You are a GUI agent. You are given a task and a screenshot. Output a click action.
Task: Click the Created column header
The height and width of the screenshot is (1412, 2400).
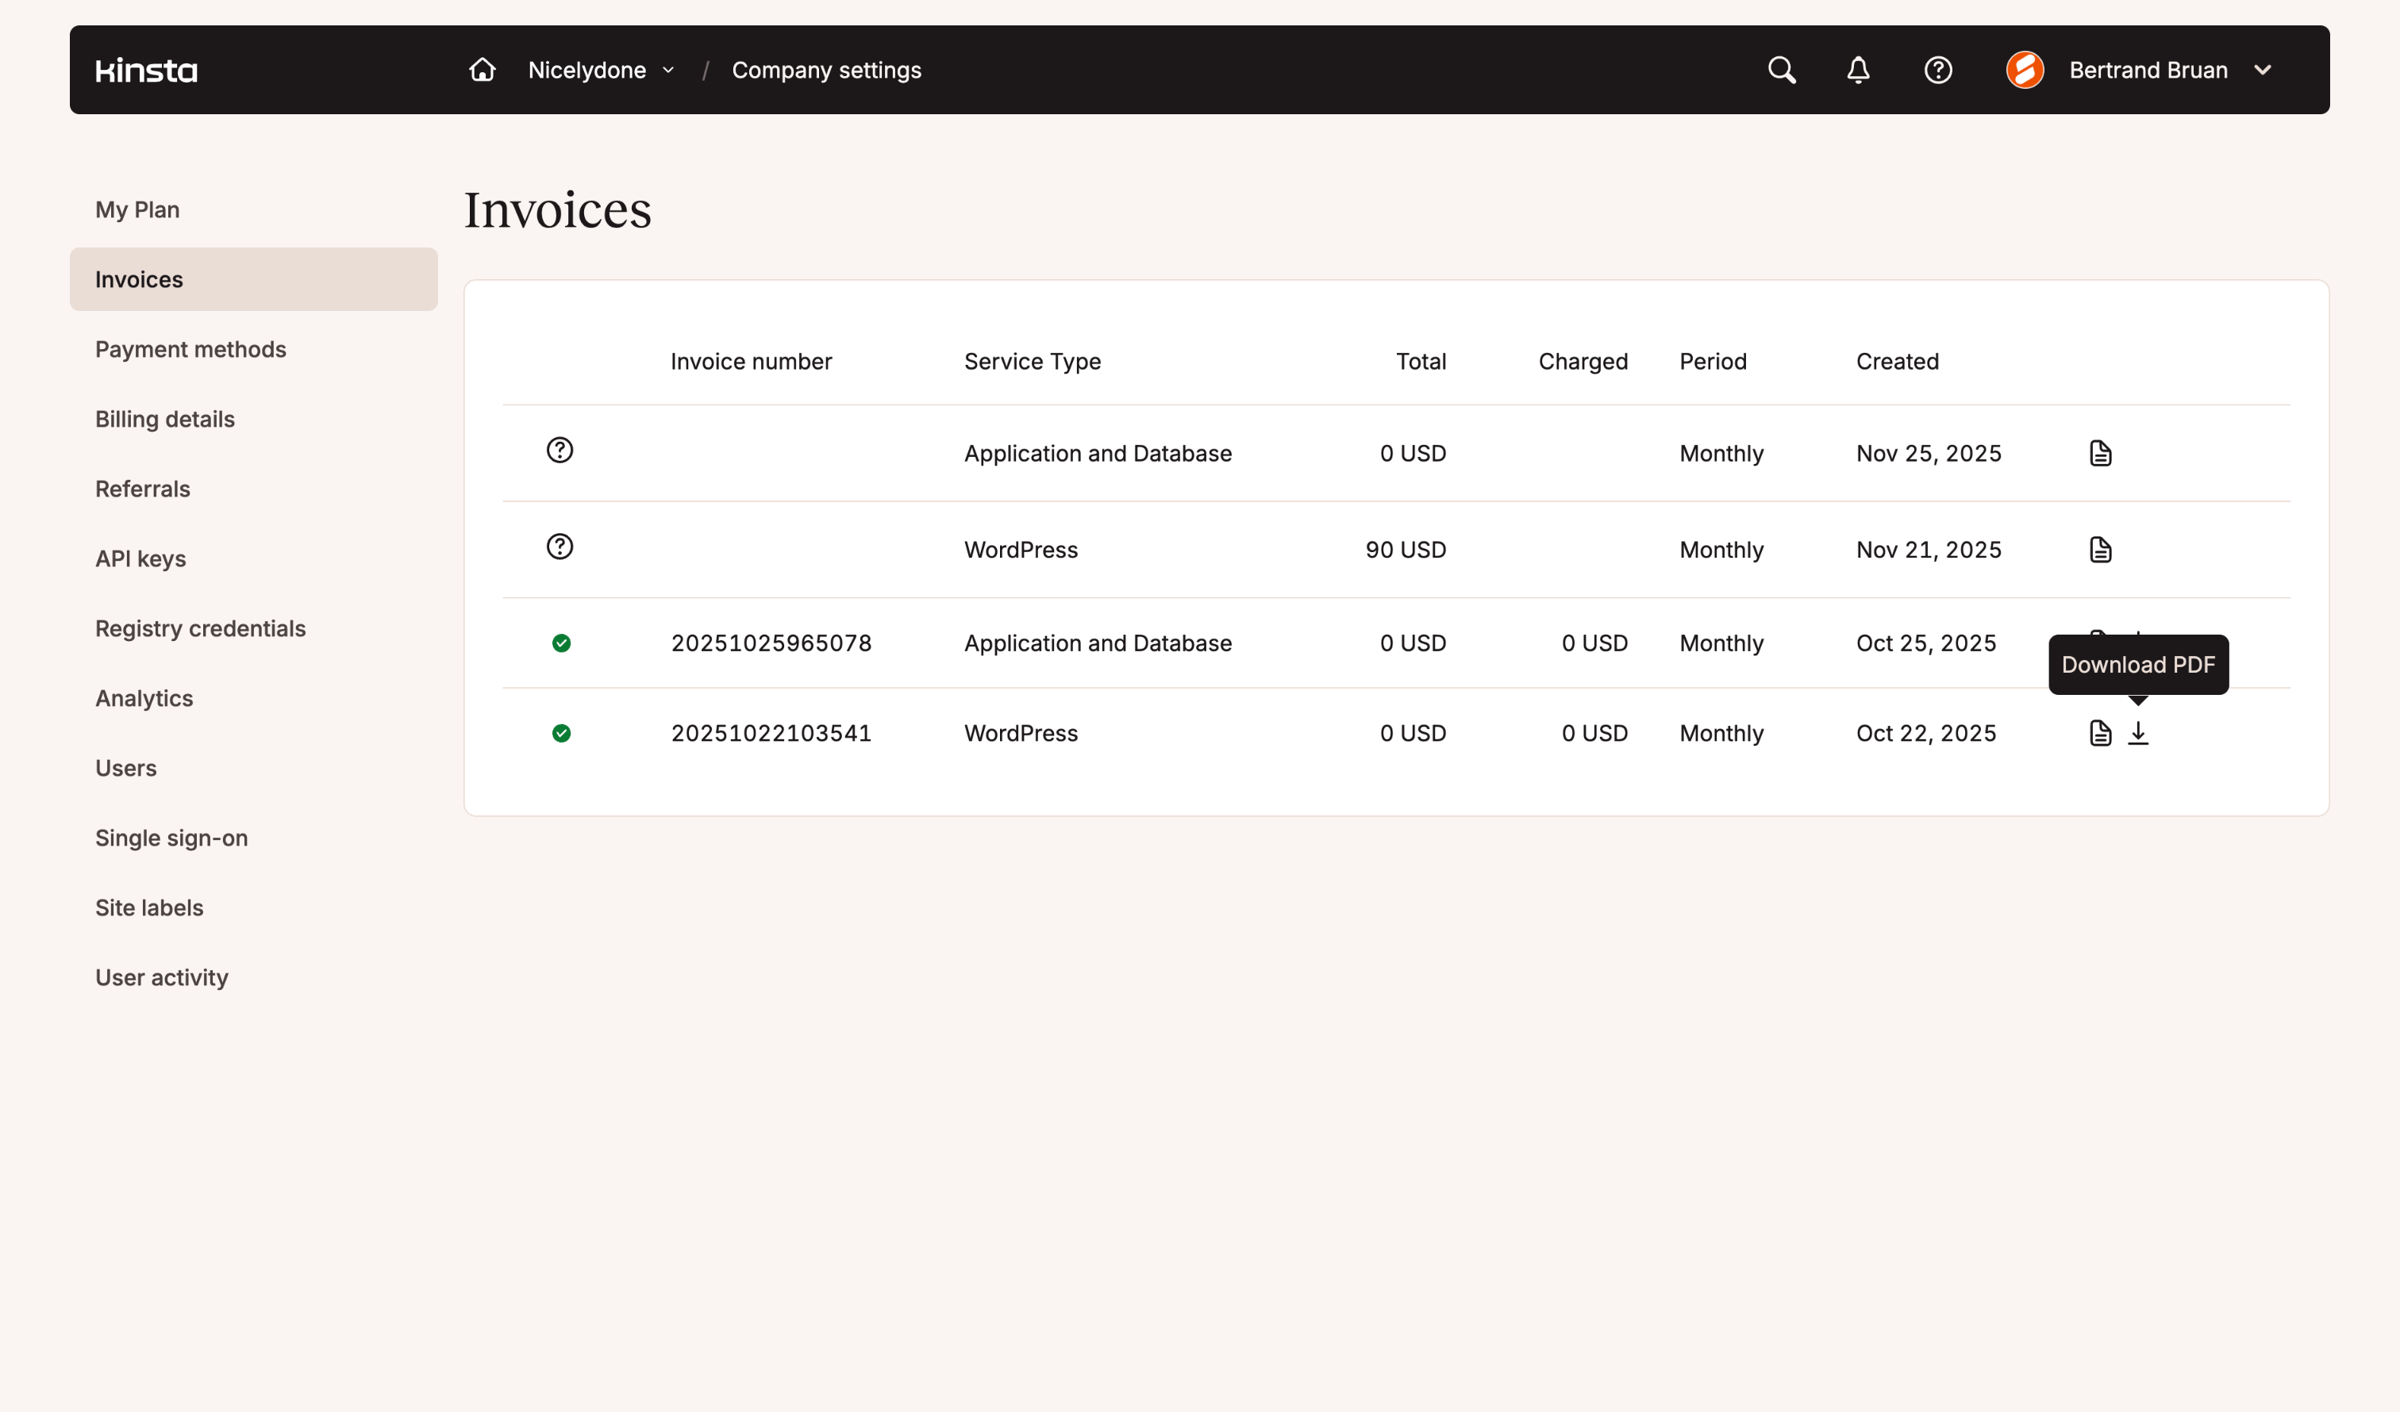tap(1897, 361)
